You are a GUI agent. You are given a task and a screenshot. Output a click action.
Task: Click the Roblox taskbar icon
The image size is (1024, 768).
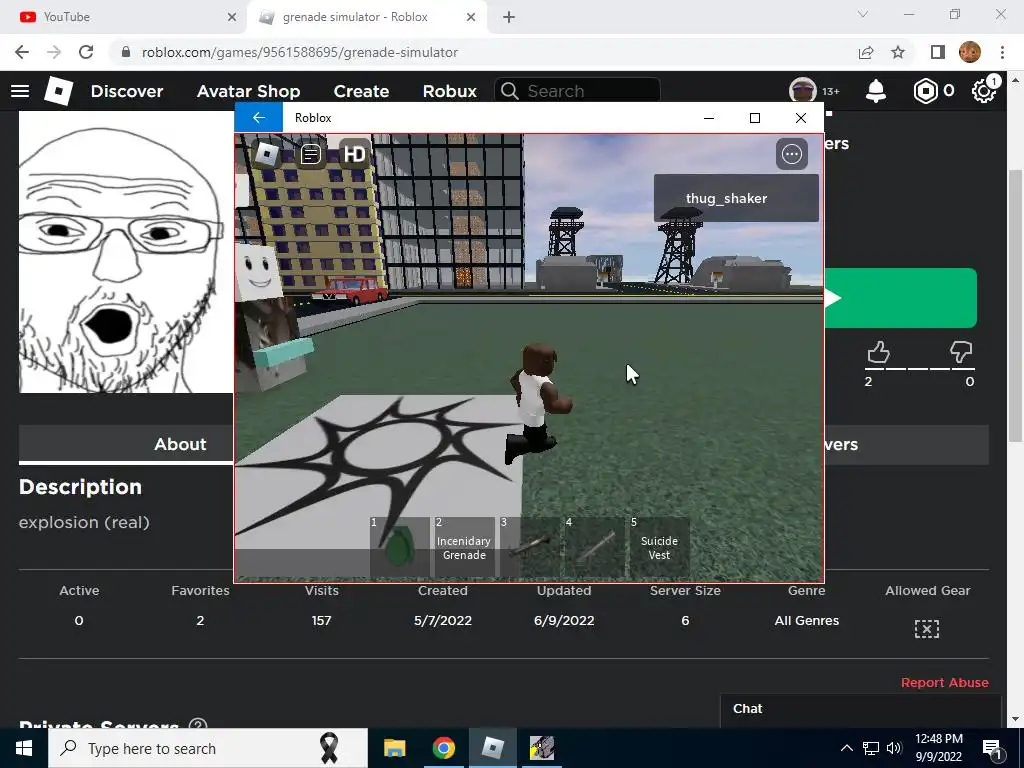[492, 748]
